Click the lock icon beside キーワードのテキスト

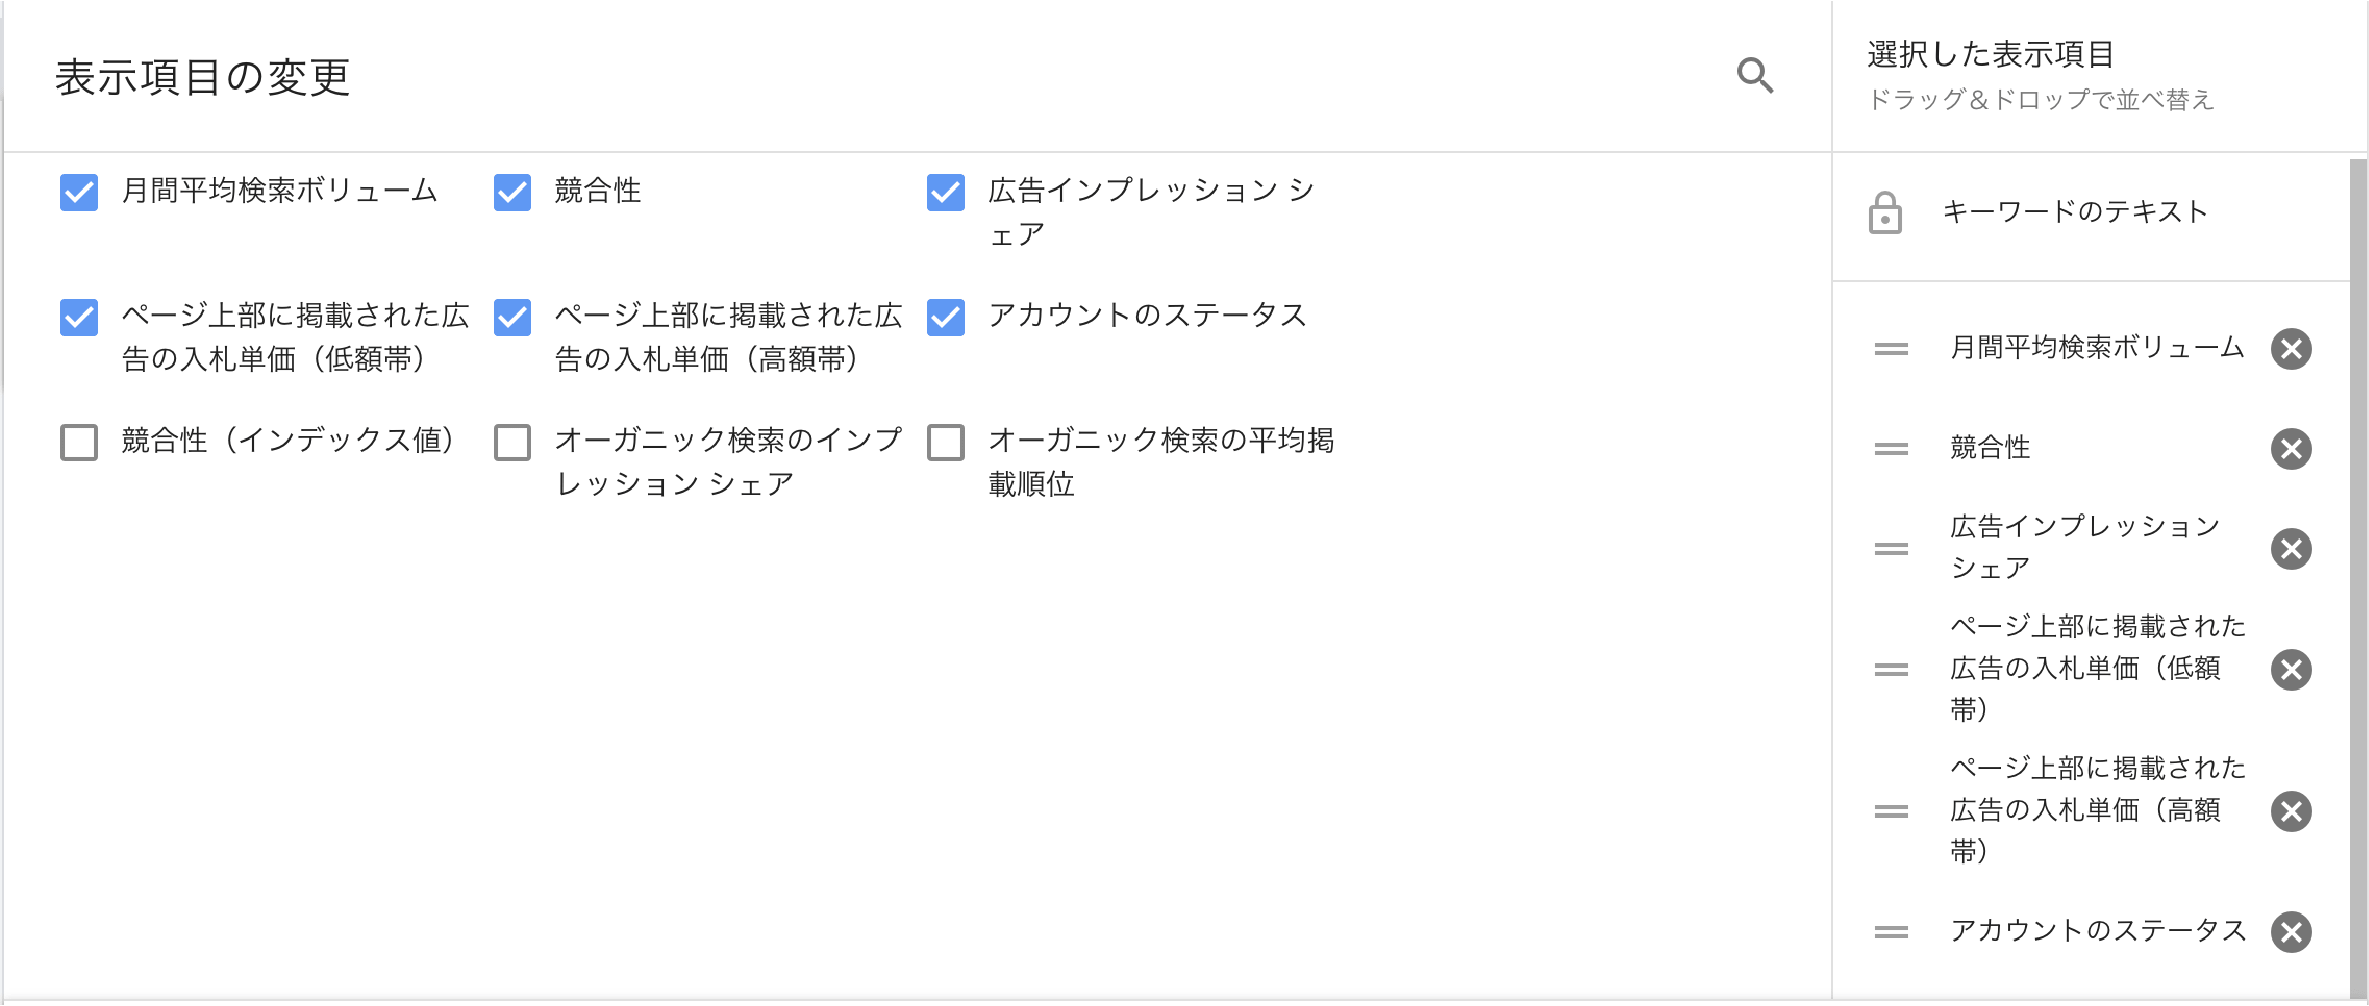(1884, 212)
